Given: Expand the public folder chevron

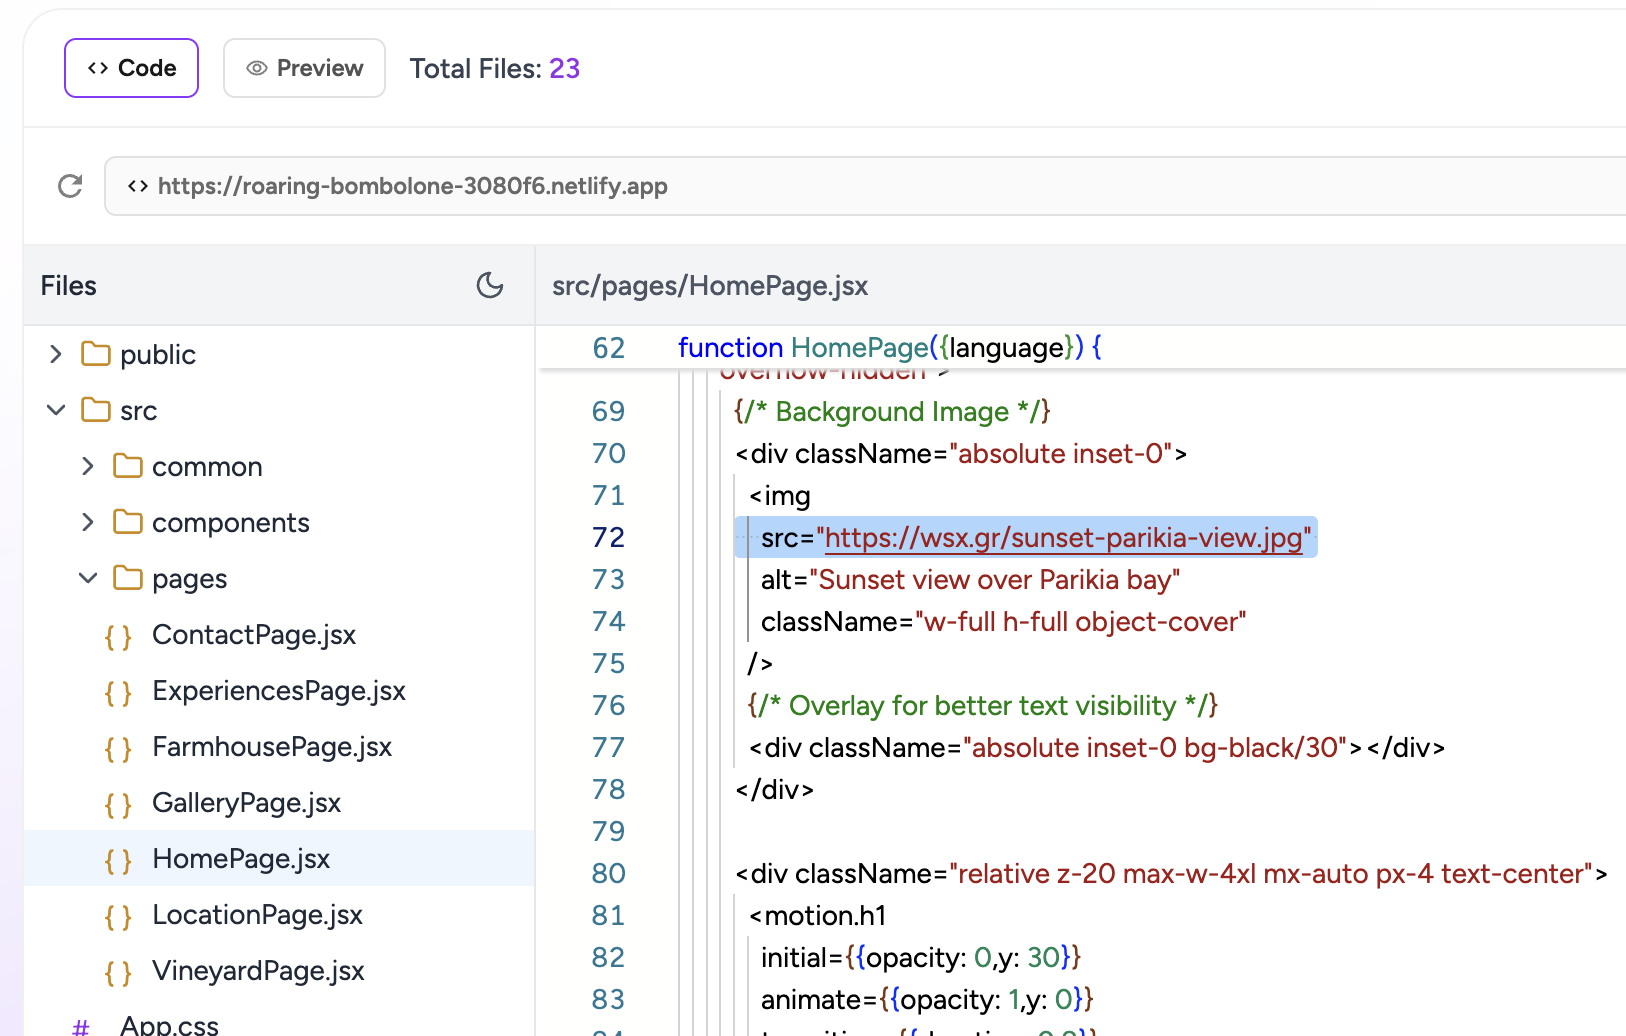Looking at the screenshot, I should click(x=56, y=354).
